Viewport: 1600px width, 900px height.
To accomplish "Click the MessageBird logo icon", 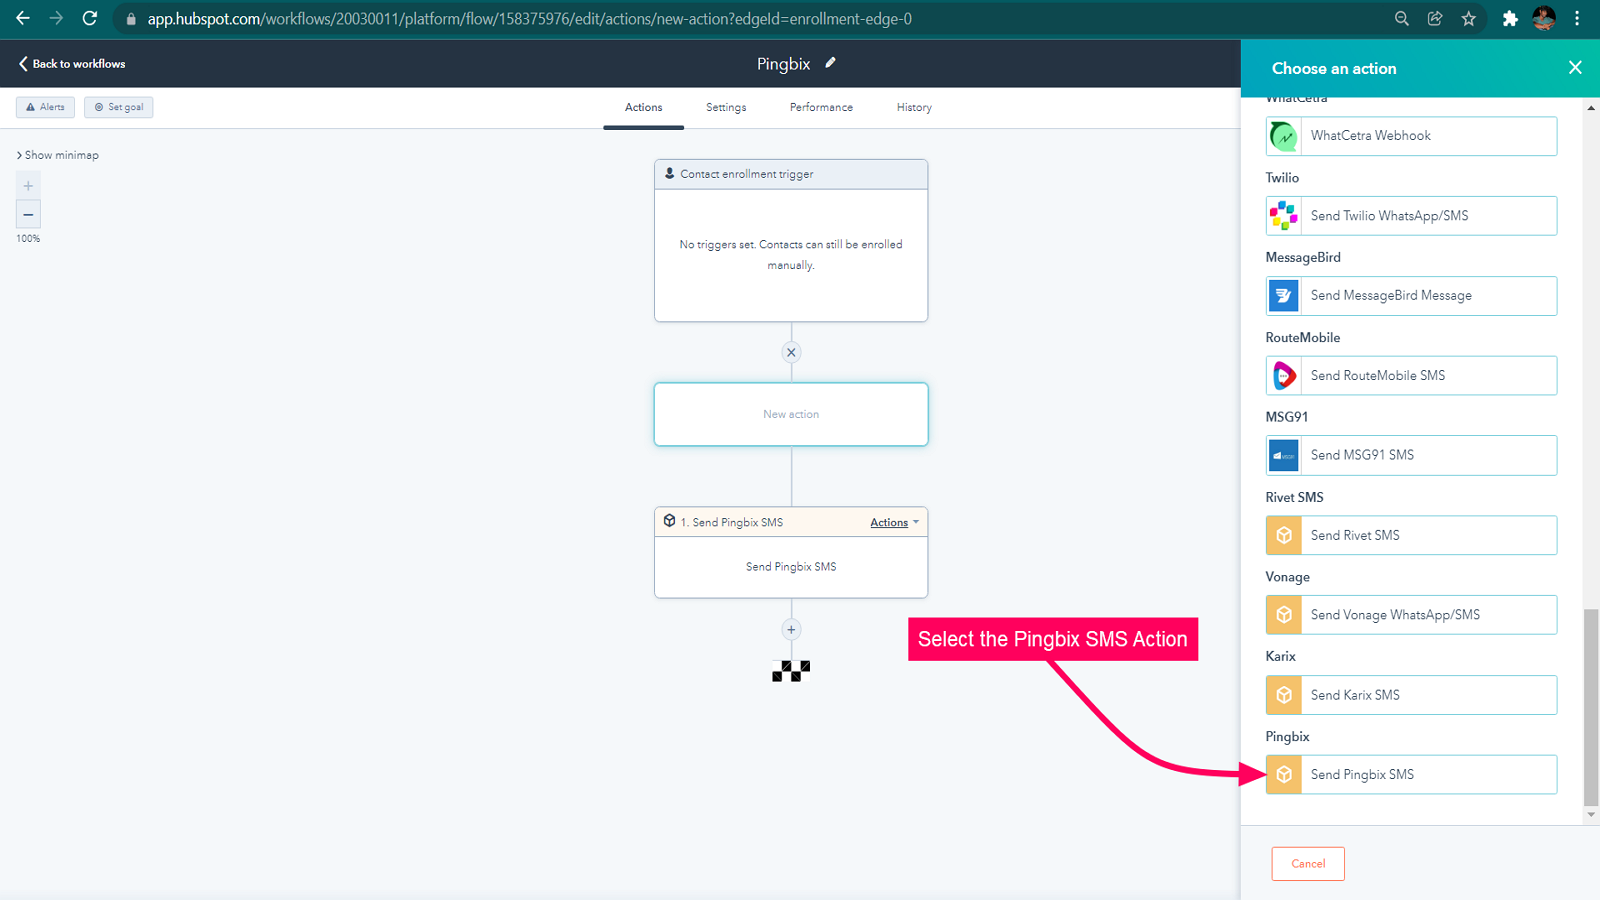I will pos(1283,296).
